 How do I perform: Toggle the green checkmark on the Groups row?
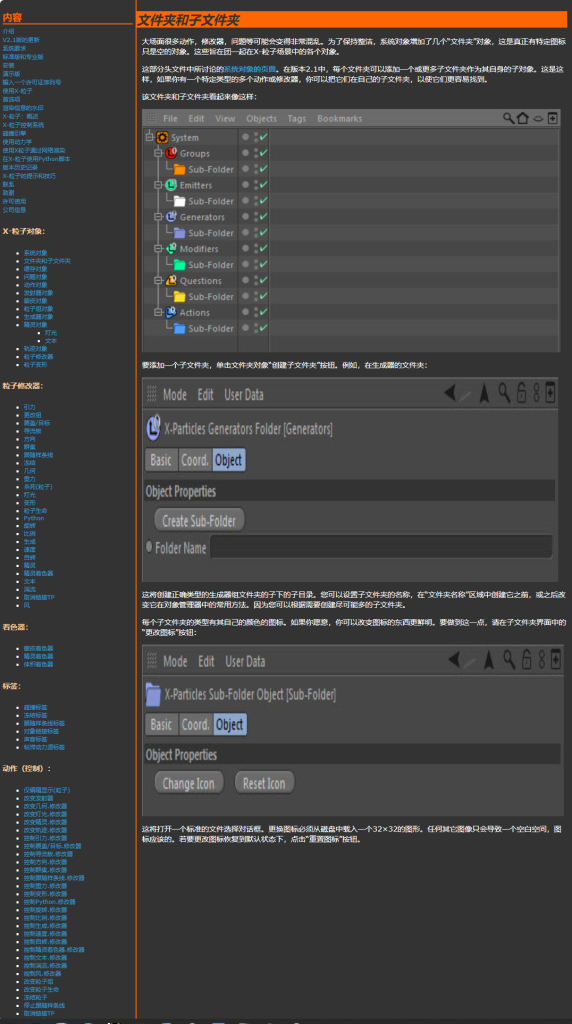coord(264,153)
